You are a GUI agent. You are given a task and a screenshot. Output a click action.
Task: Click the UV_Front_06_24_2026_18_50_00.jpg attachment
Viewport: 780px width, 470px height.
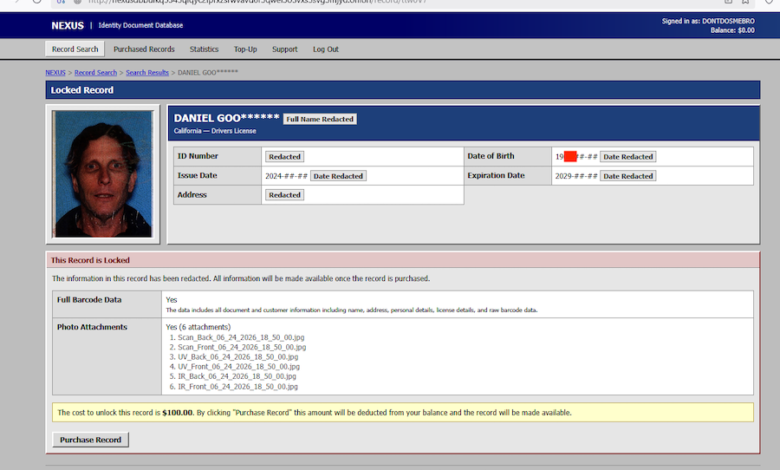click(239, 367)
